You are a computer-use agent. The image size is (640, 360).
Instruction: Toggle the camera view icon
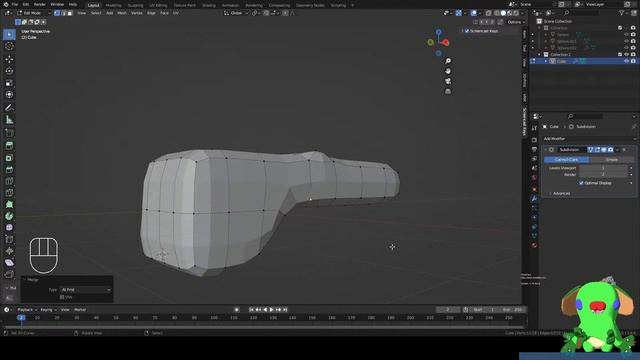tap(448, 81)
